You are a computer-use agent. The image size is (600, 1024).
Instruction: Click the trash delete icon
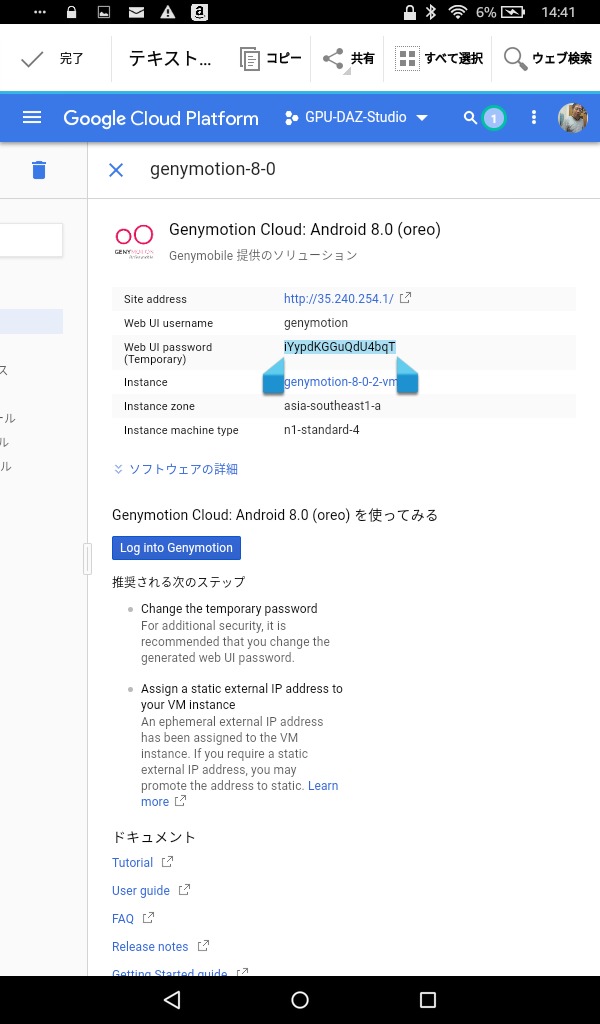39,170
